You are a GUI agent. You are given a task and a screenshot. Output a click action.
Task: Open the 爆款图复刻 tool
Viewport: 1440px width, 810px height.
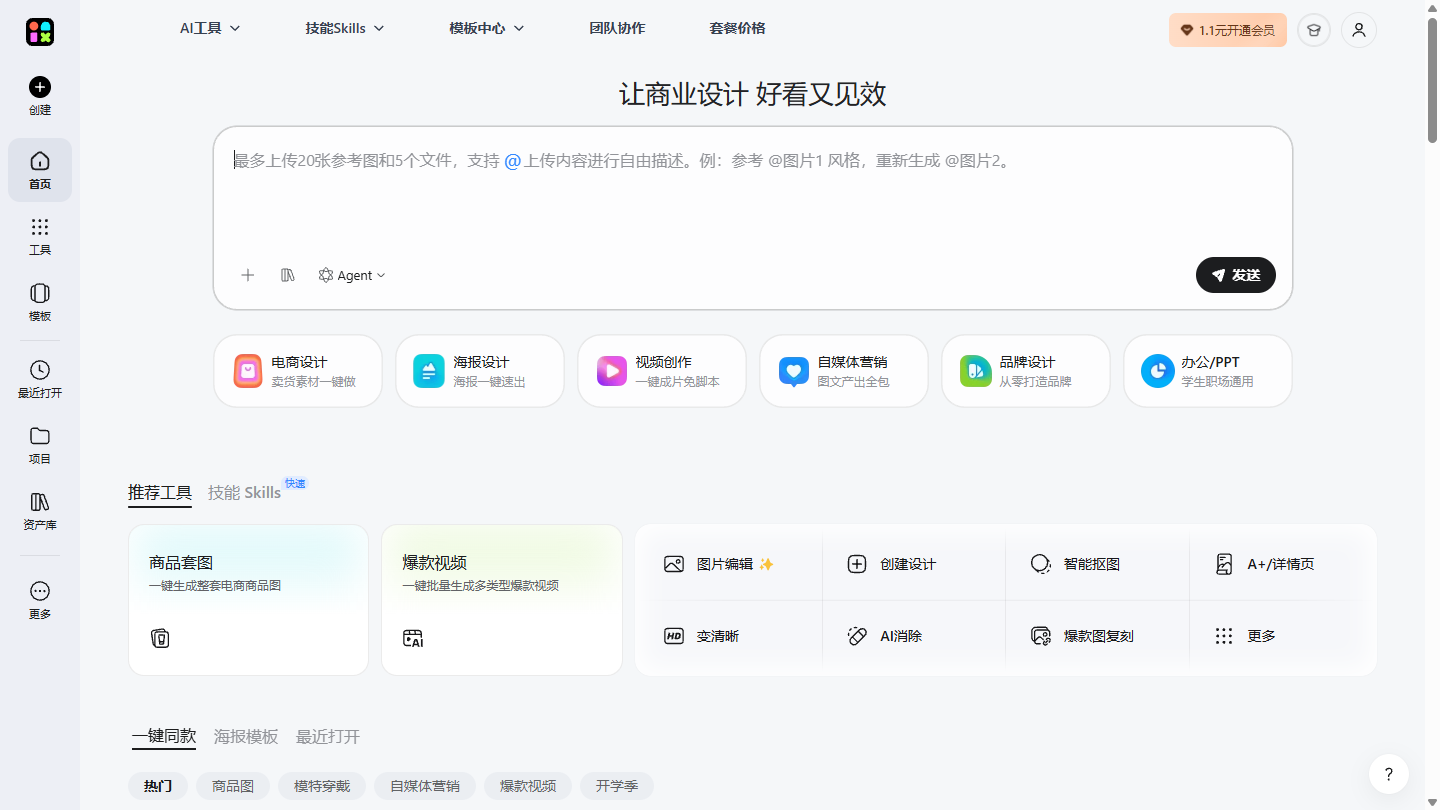pos(1097,636)
